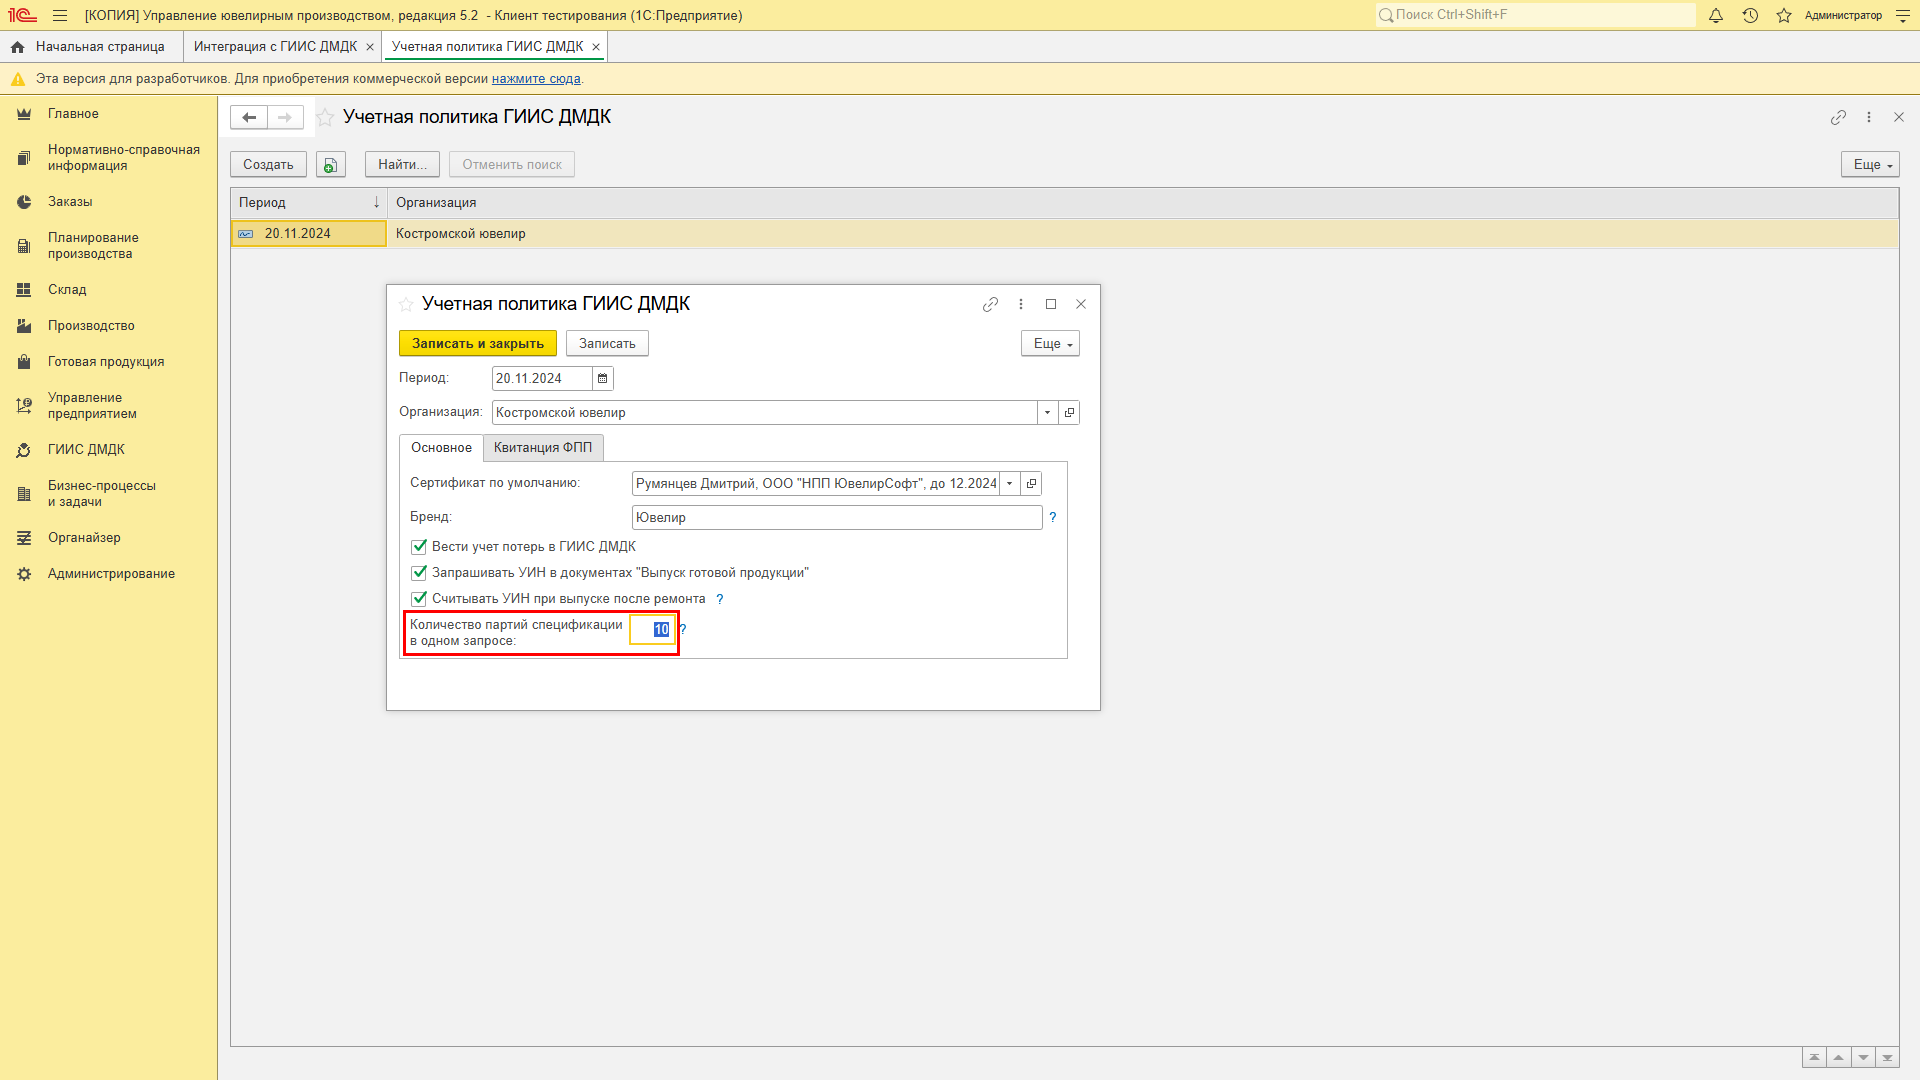Click the Создать button

click(x=268, y=165)
